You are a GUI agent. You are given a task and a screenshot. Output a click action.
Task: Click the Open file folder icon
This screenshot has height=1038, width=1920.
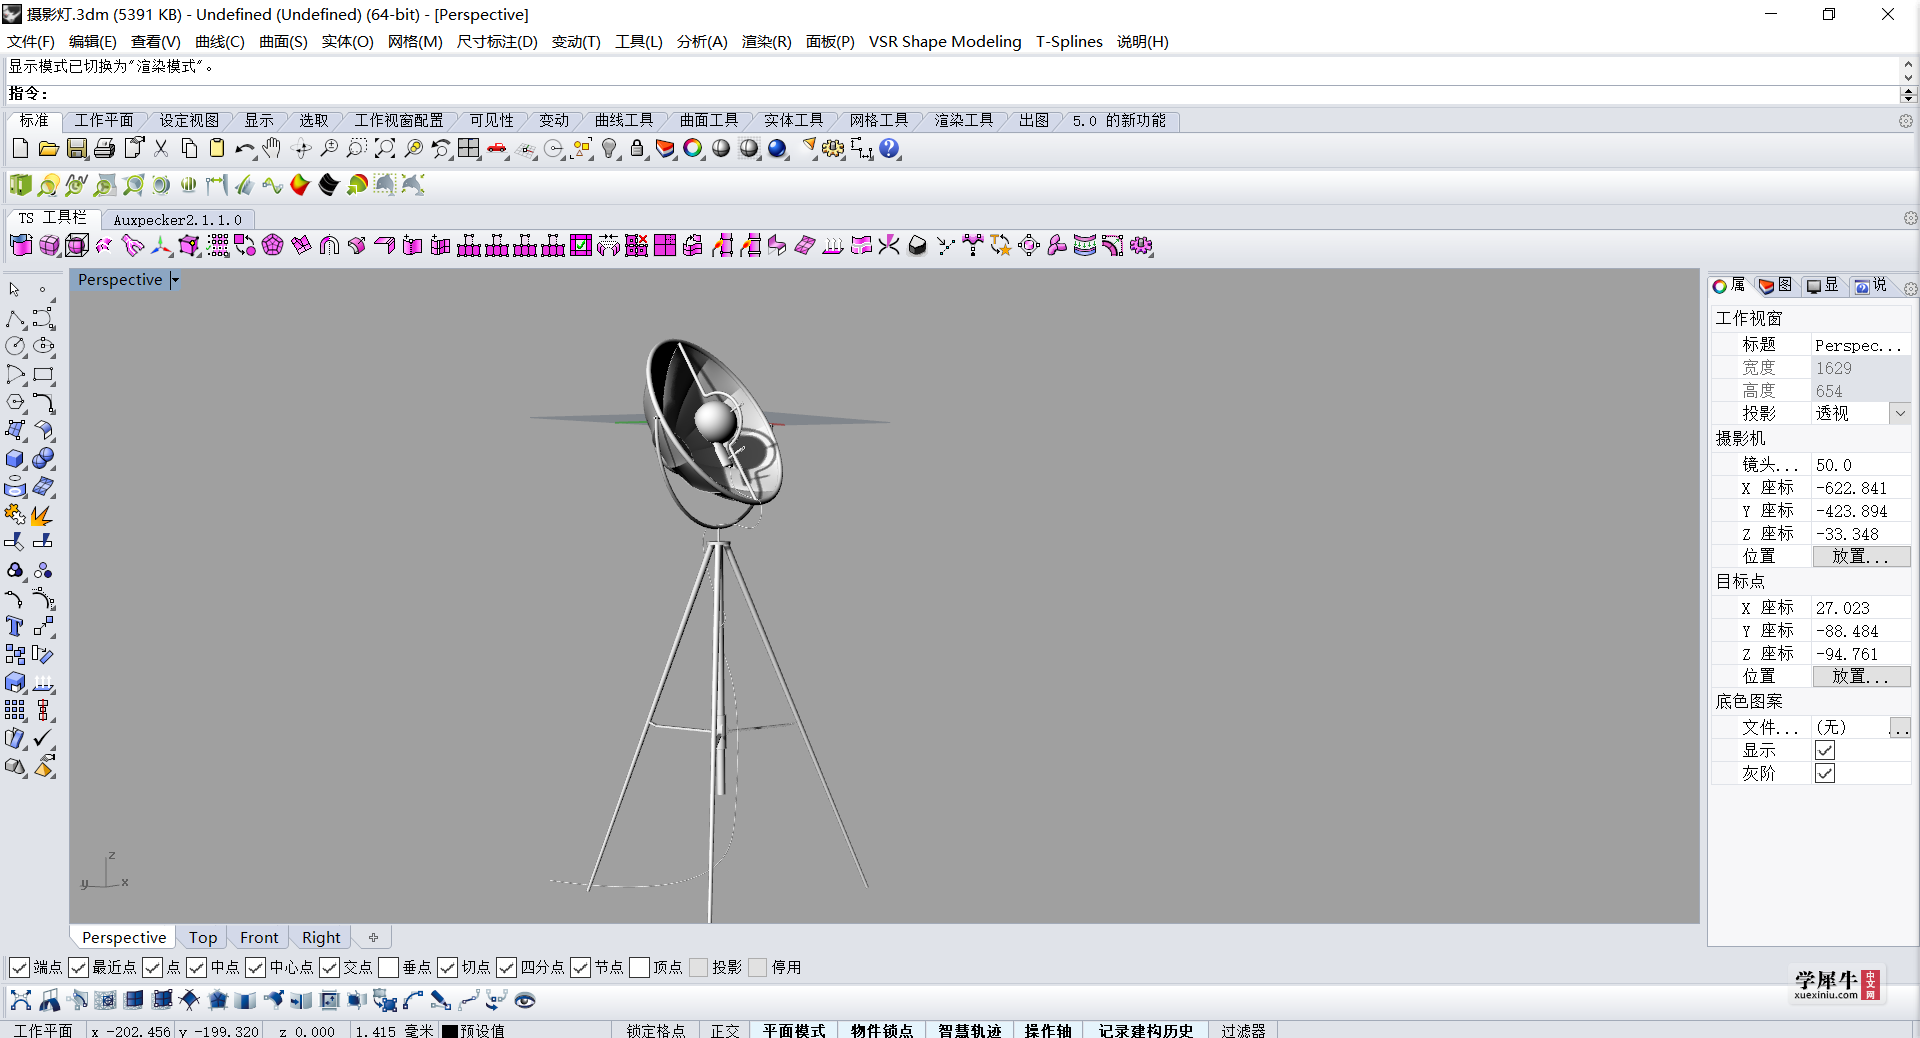[x=48, y=149]
